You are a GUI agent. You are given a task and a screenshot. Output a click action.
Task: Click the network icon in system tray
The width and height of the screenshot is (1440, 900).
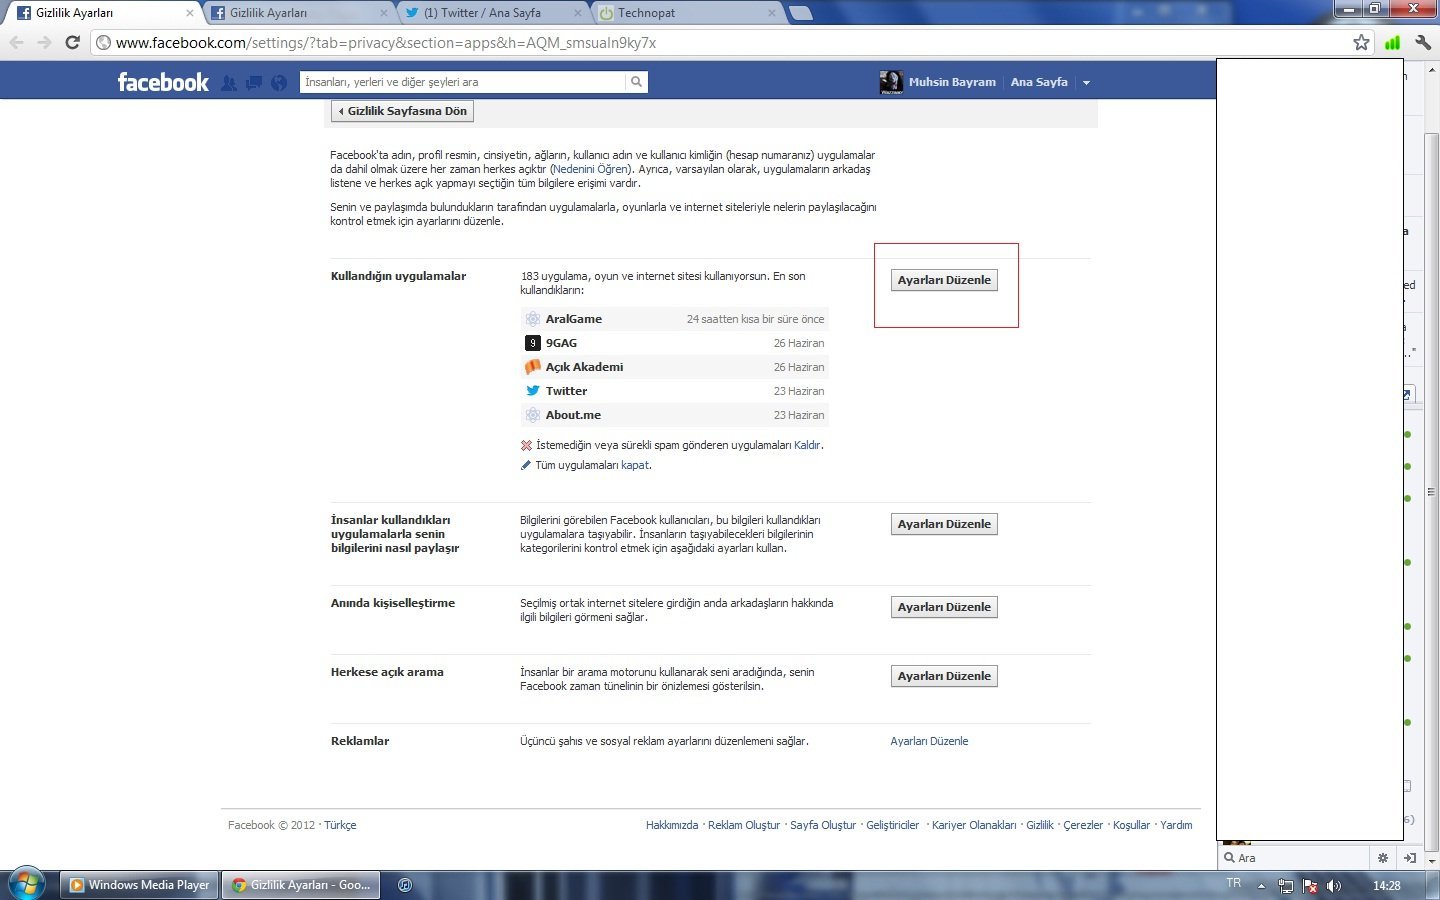(1286, 886)
